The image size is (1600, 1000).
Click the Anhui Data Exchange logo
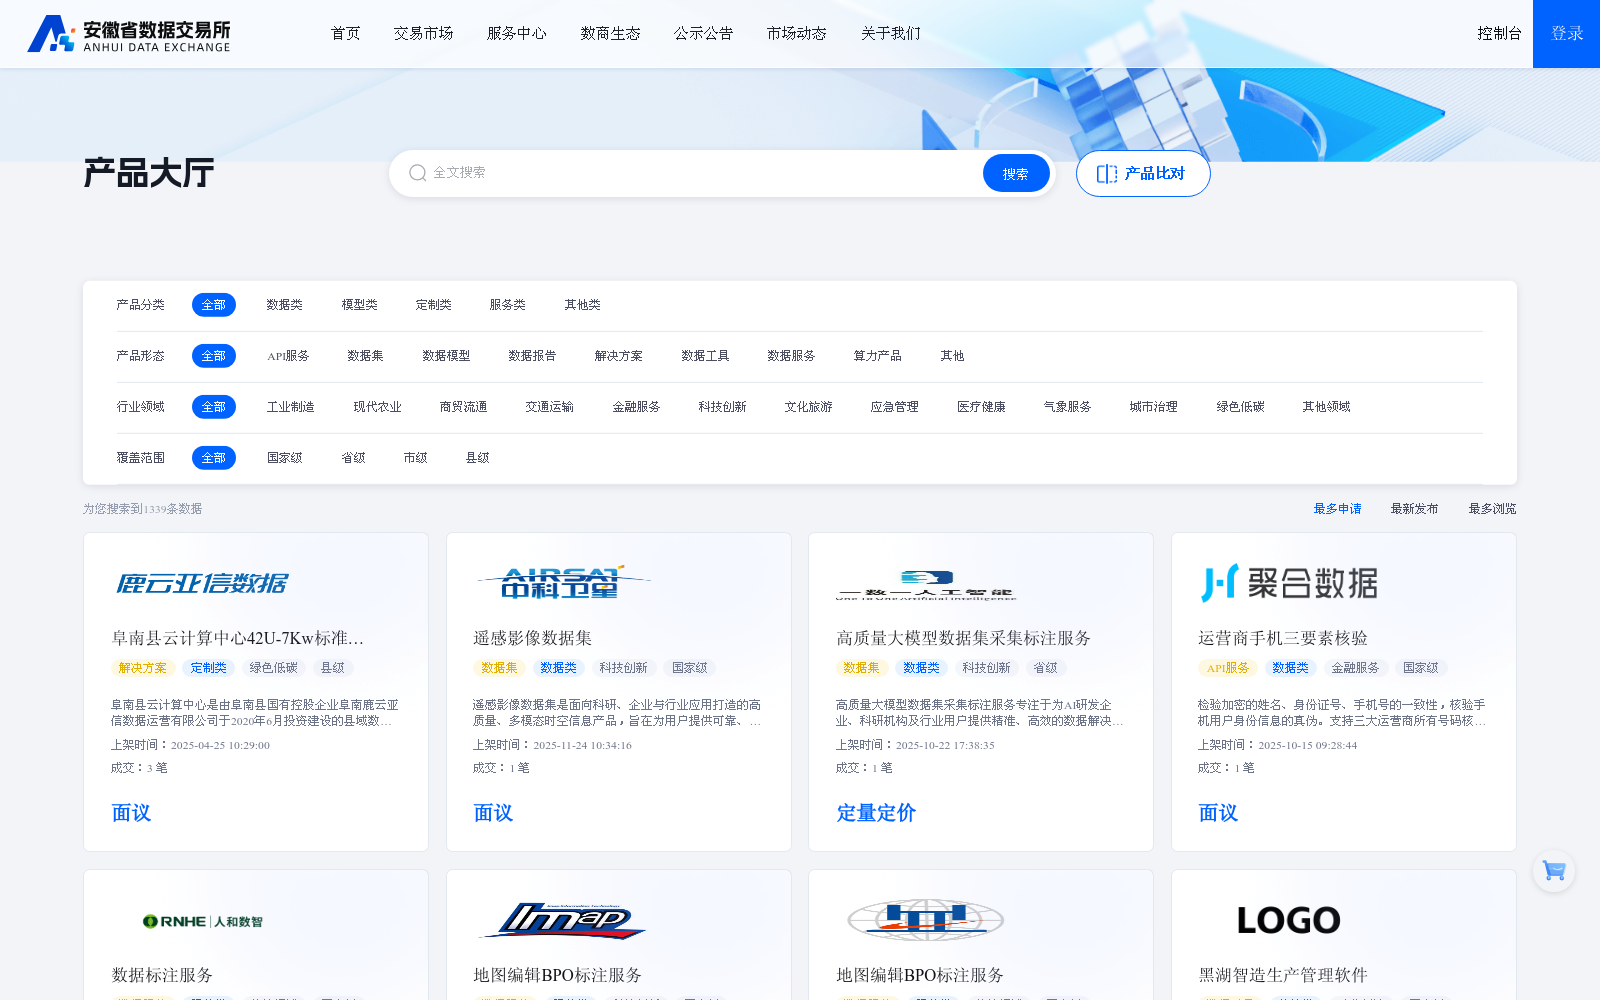[x=129, y=34]
